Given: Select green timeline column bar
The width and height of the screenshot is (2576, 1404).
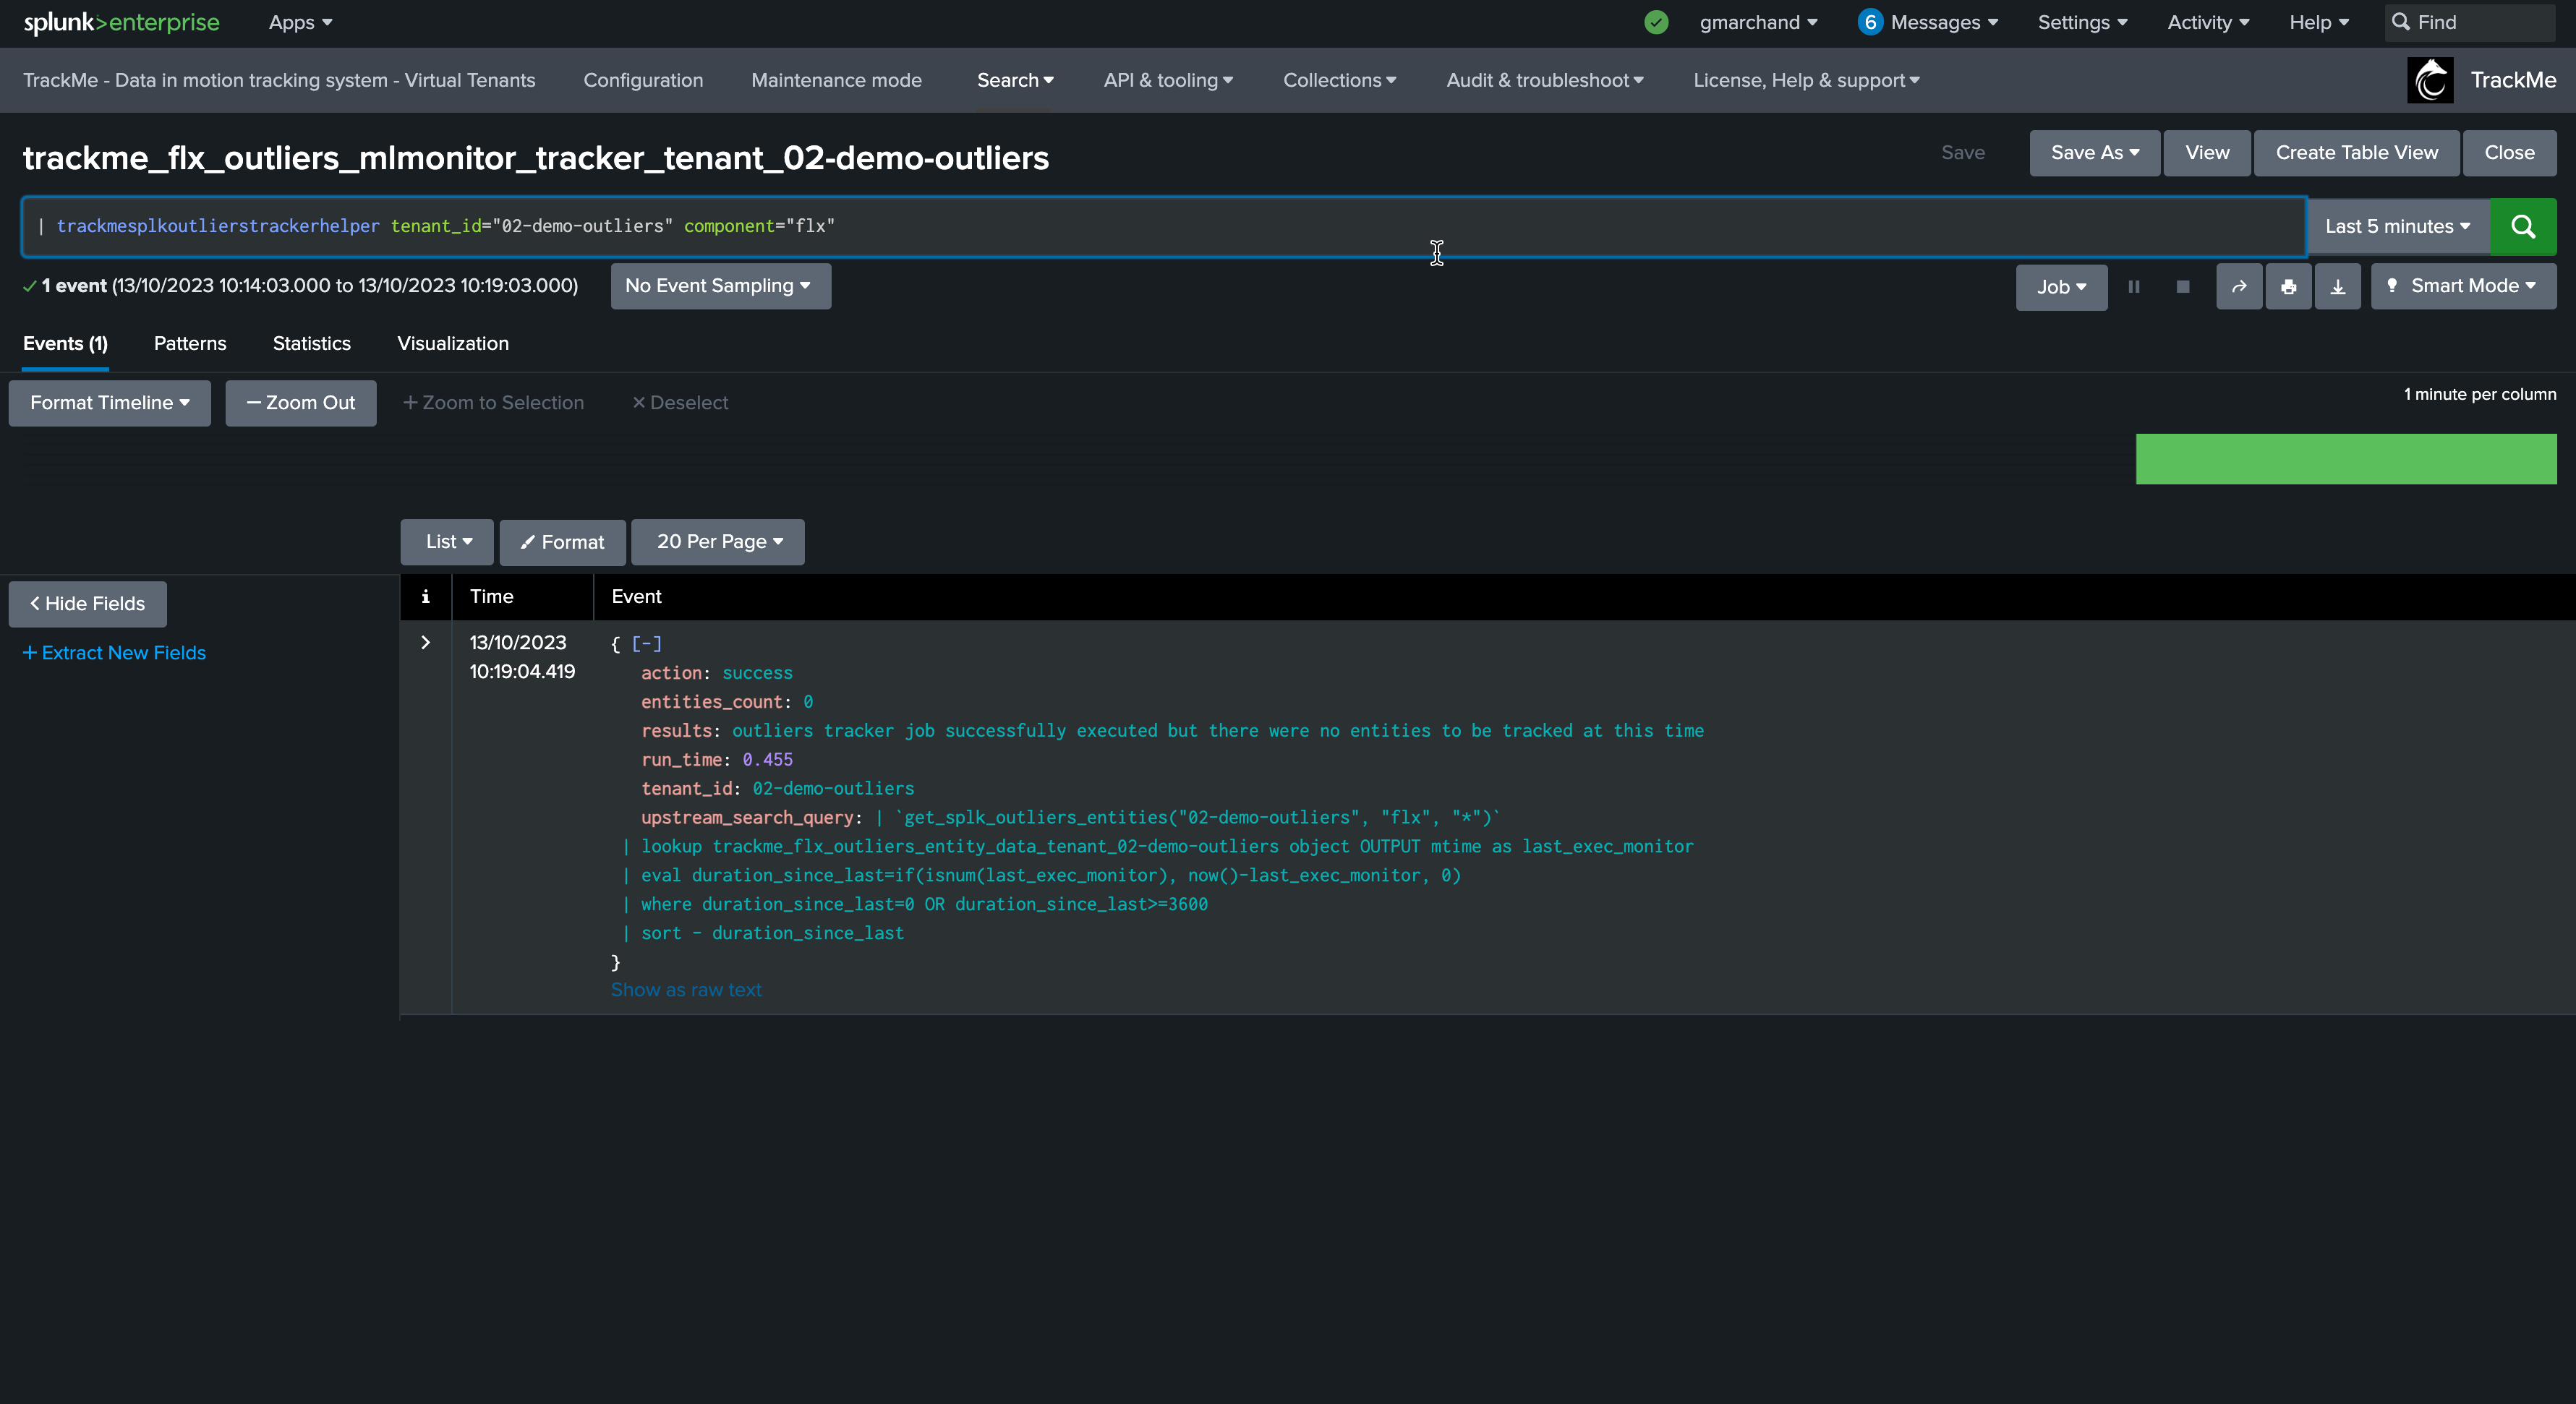Looking at the screenshot, I should click(2346, 459).
